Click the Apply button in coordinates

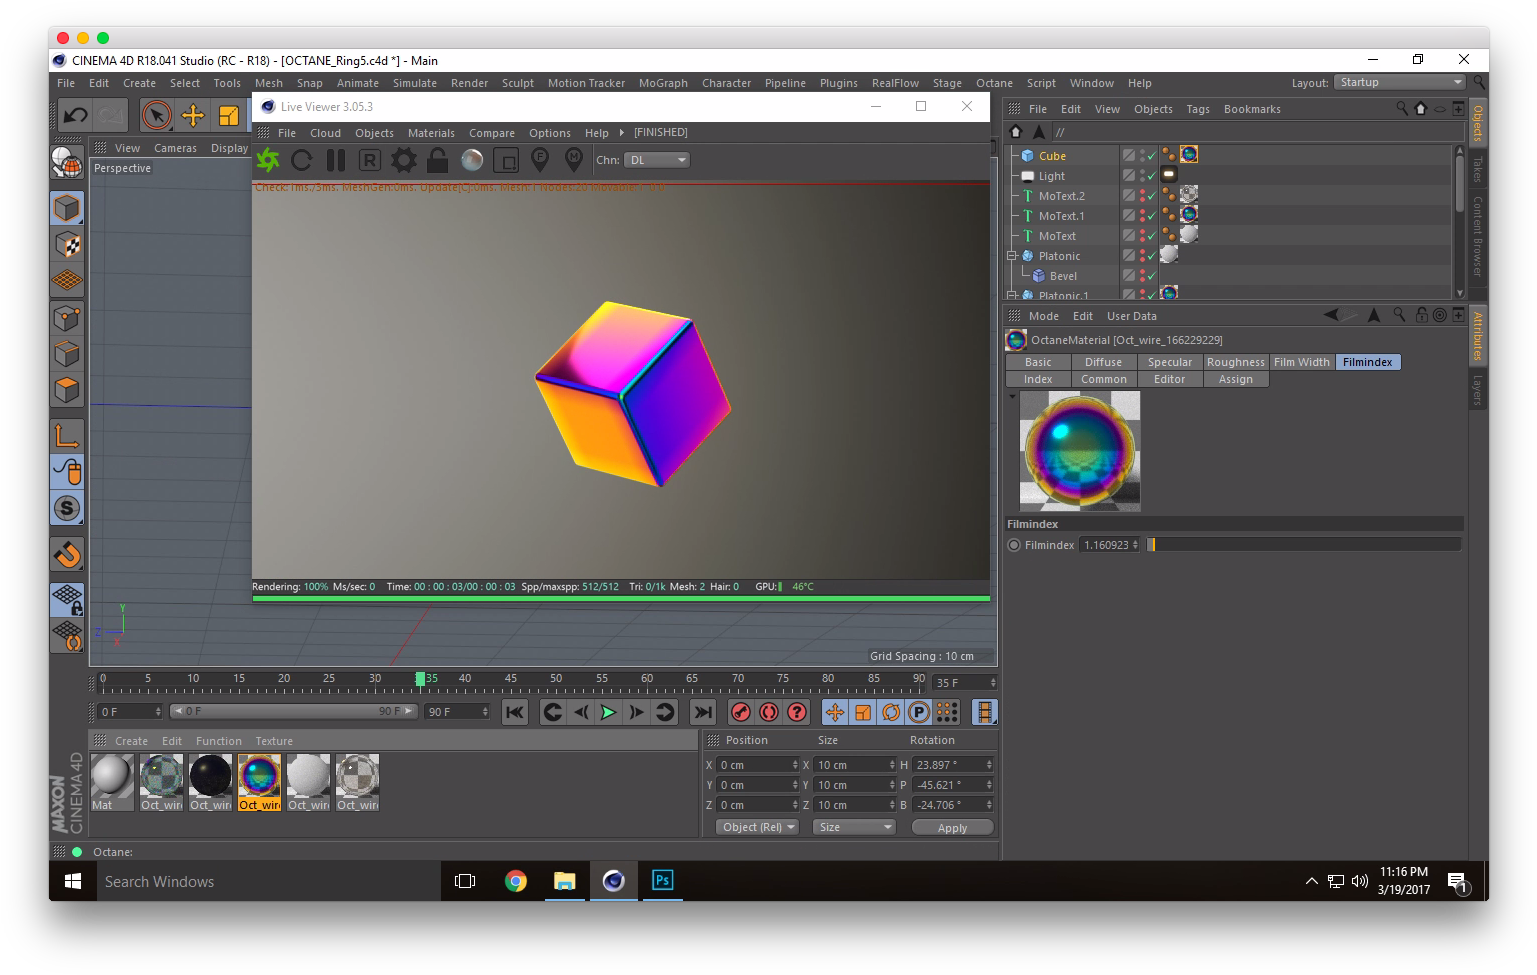tap(952, 828)
